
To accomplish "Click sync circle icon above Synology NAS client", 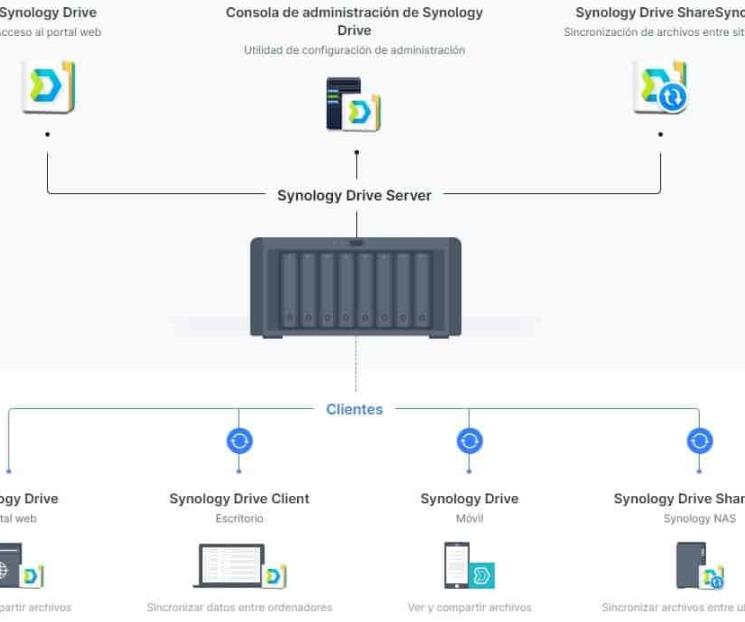I will click(x=699, y=441).
